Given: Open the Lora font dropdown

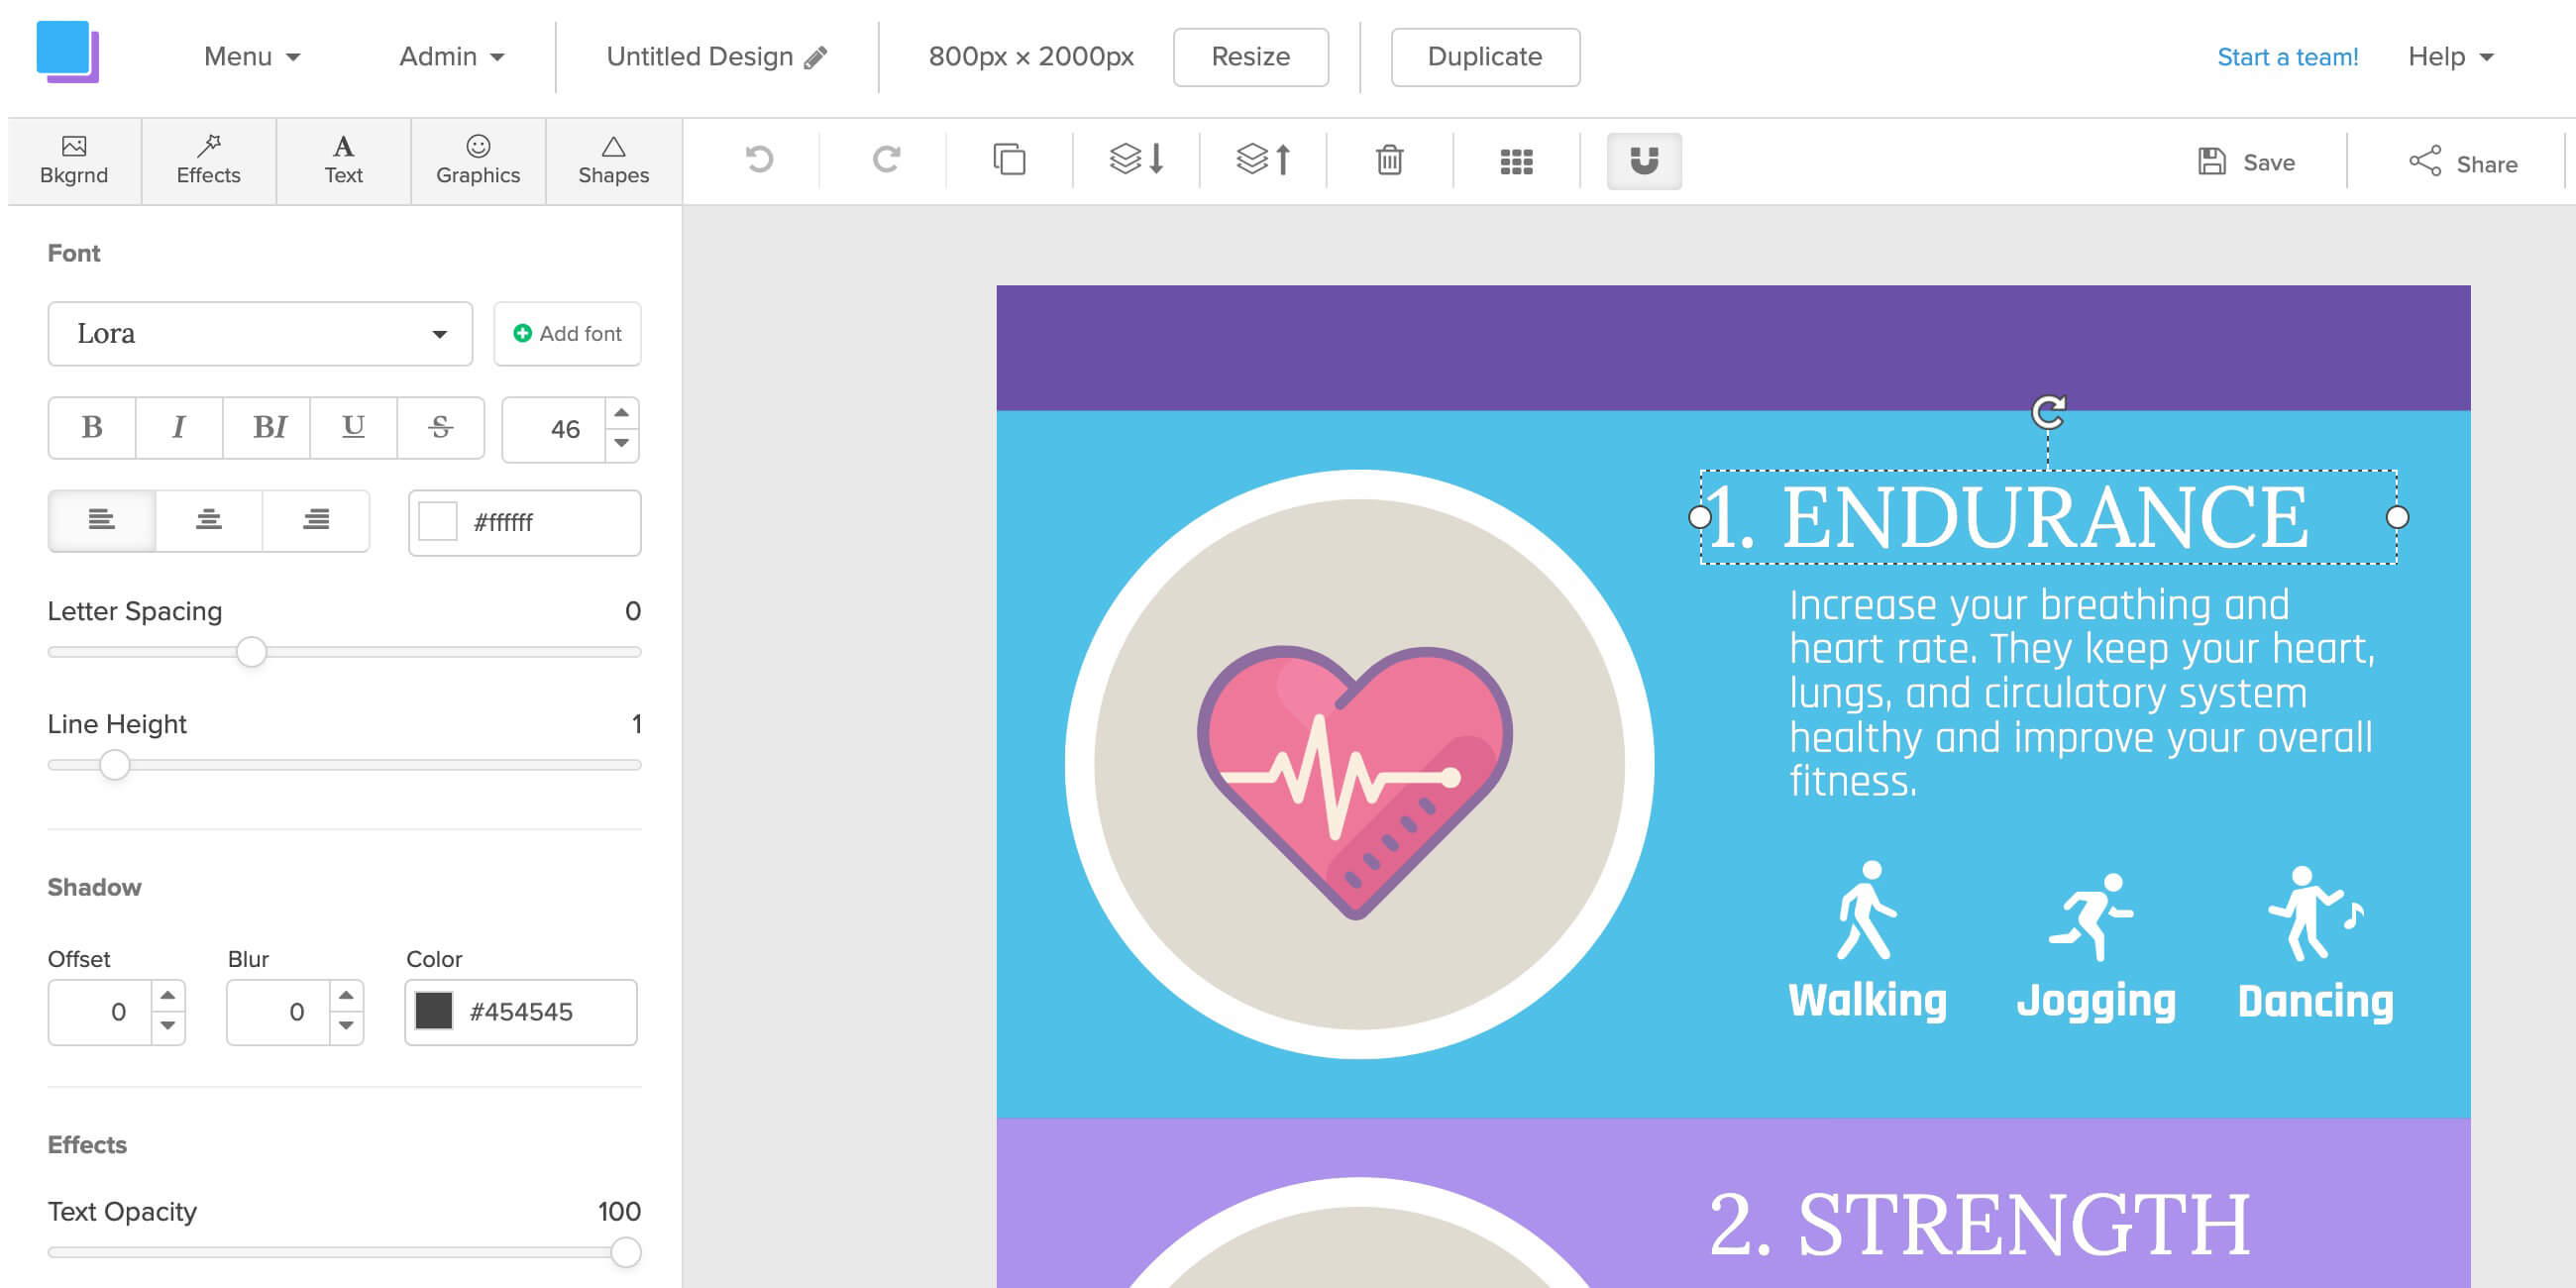Looking at the screenshot, I should [x=260, y=334].
